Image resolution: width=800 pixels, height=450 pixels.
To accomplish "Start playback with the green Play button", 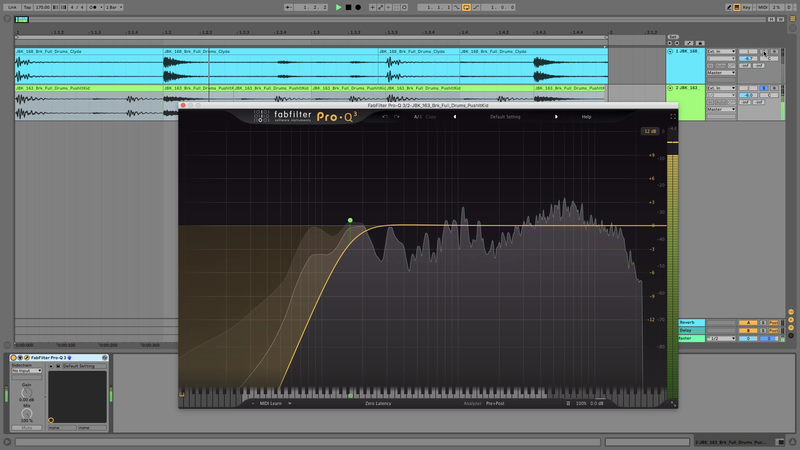I will click(339, 7).
